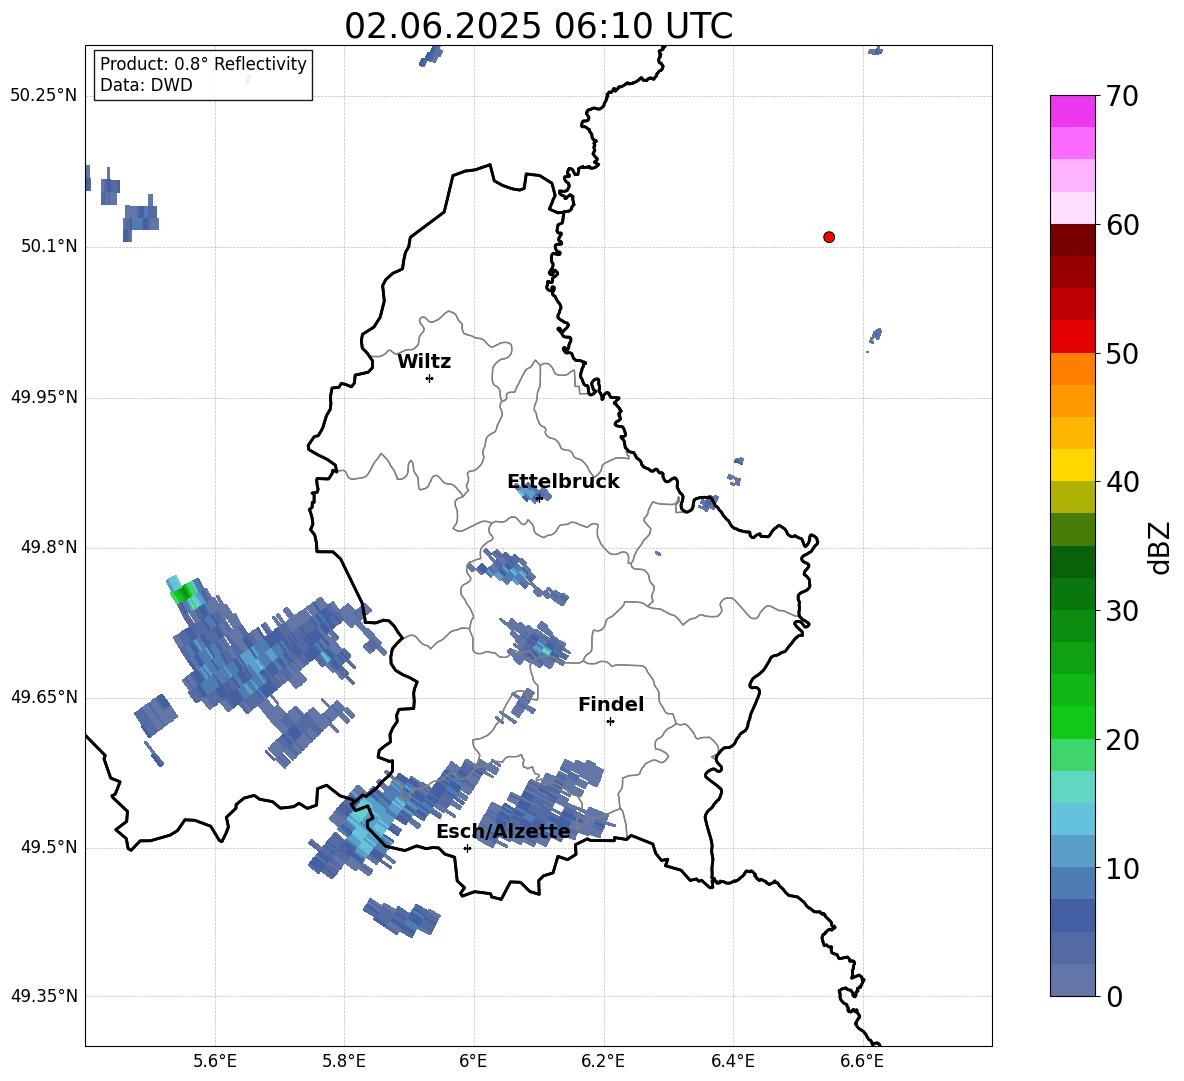The width and height of the screenshot is (1184, 1081).
Task: Click the title '02.06.2025 06:10 UTC'
Action: [x=538, y=26]
